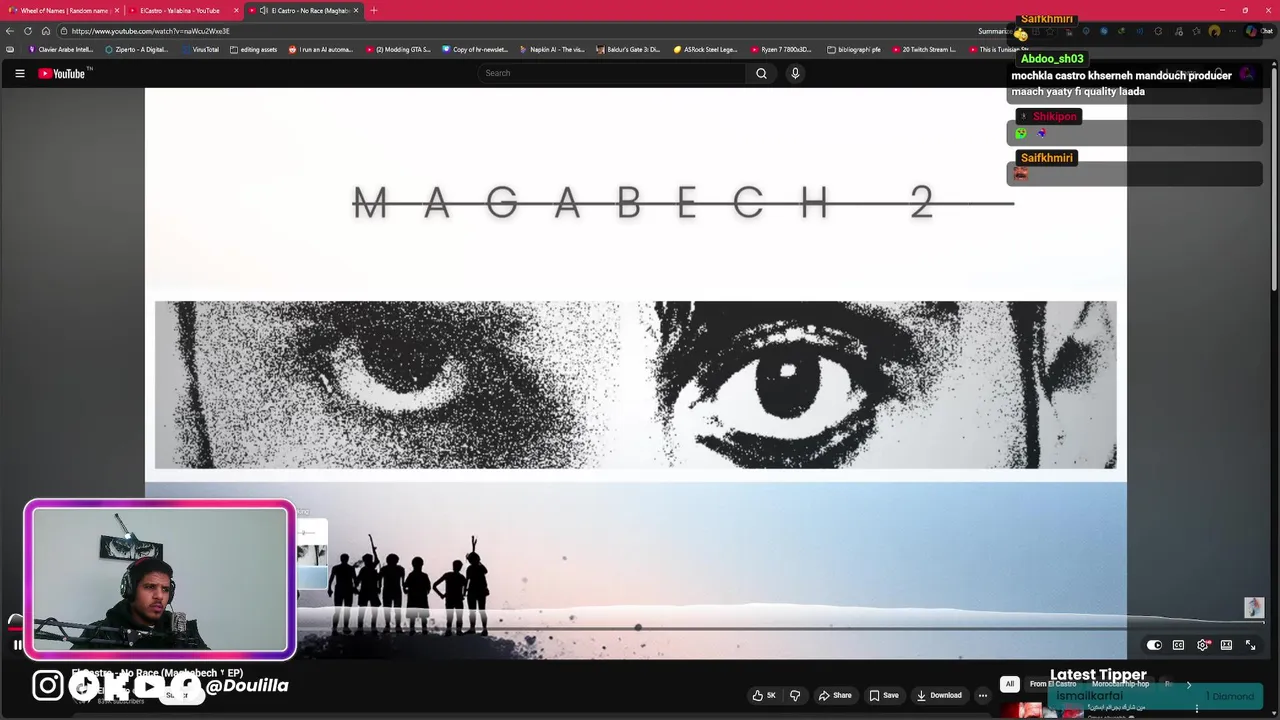
Task: Pause the video with playback button
Action: pos(17,645)
